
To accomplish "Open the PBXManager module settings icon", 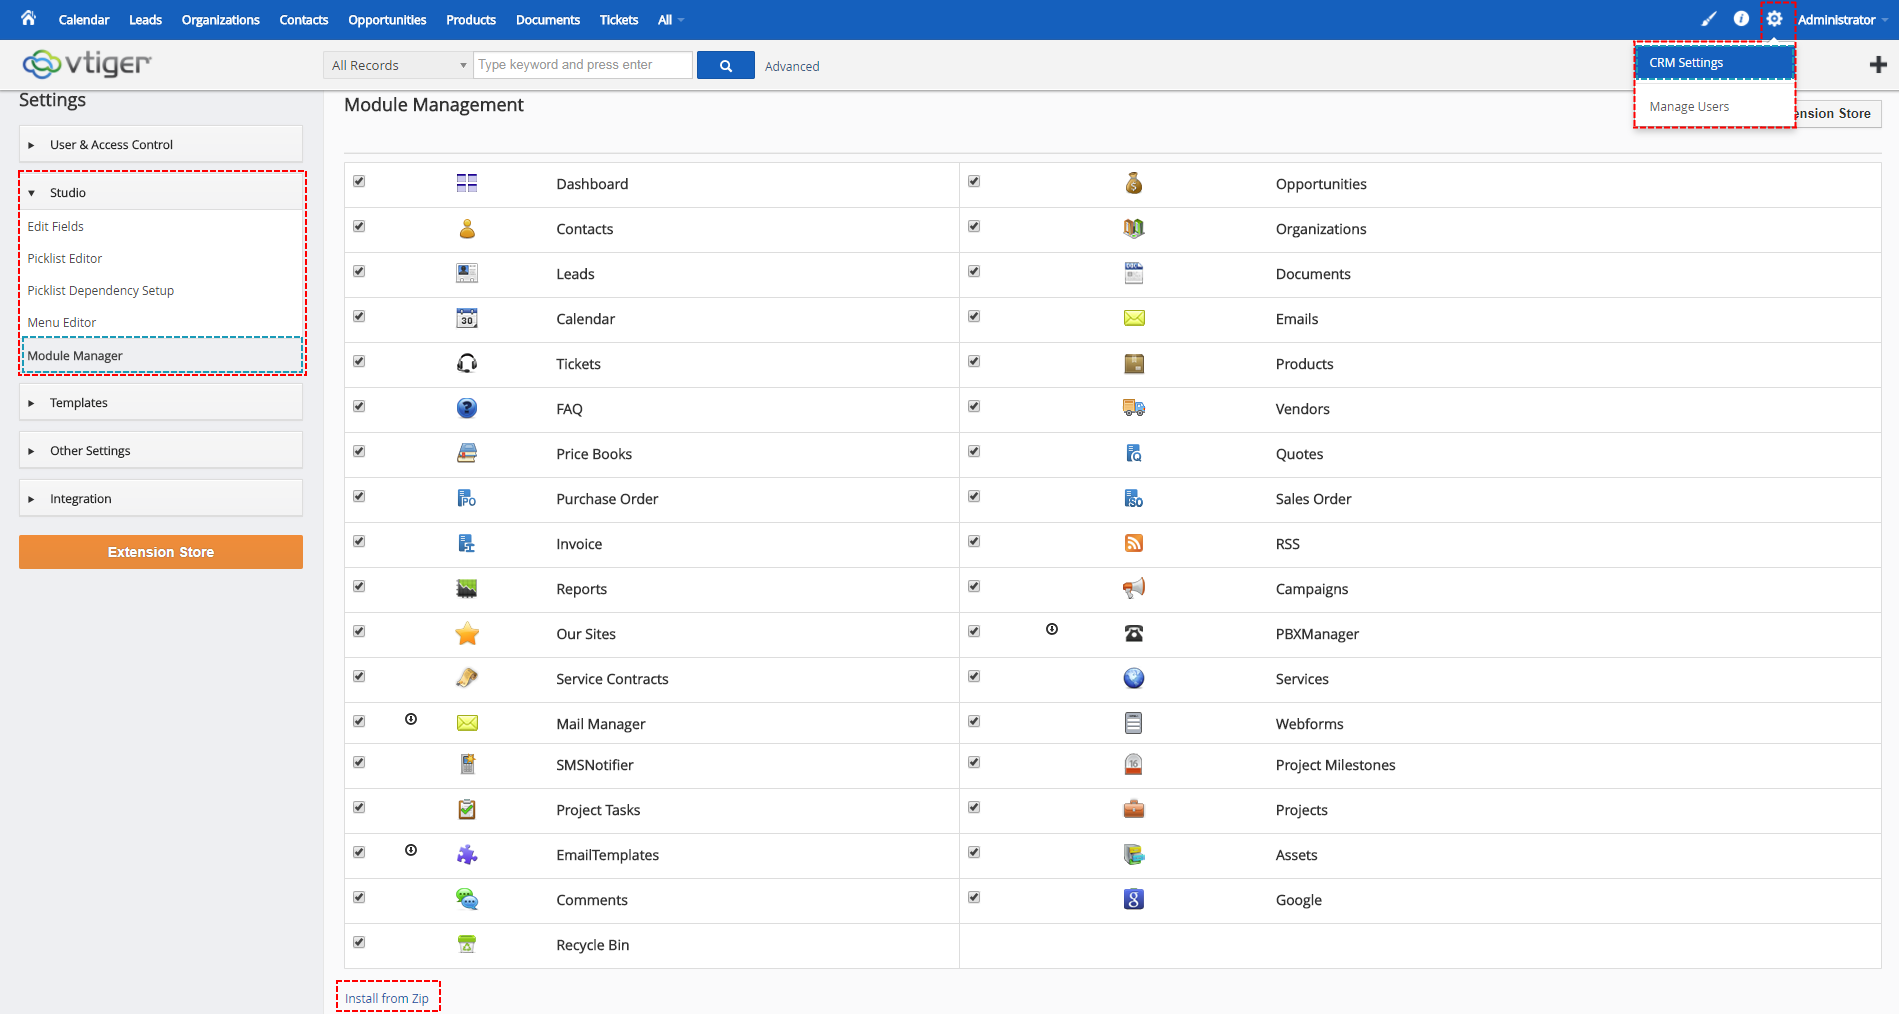I will pos(1052,629).
